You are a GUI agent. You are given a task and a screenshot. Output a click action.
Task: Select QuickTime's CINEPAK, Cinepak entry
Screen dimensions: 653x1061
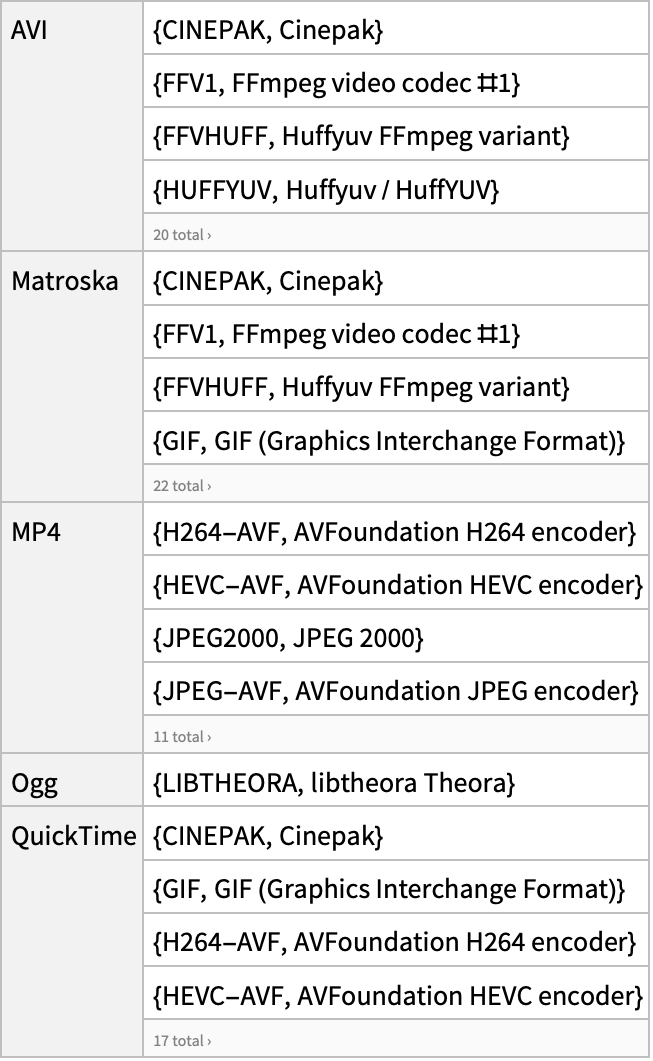(x=396, y=834)
